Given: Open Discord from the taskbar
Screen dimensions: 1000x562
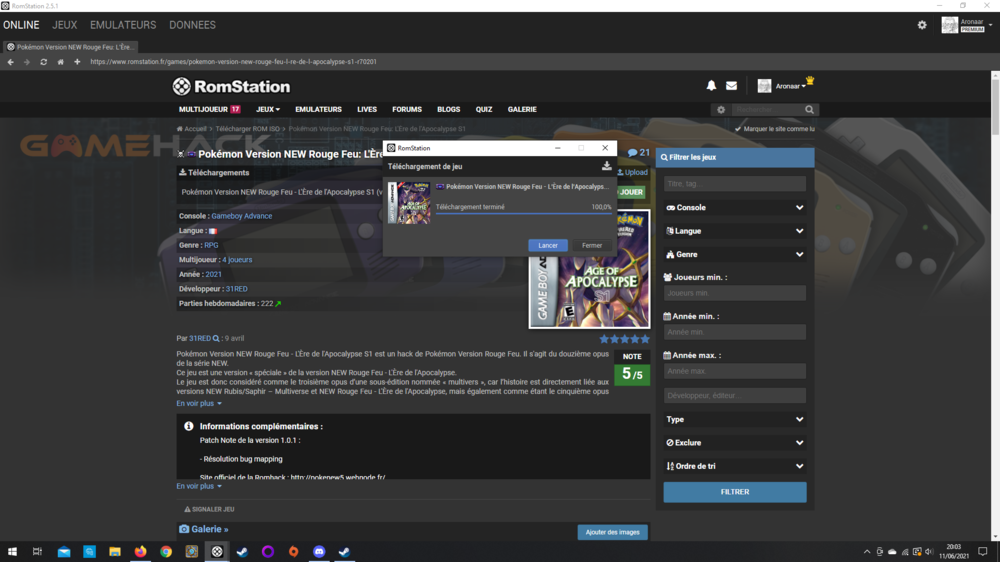Looking at the screenshot, I should click(x=319, y=552).
